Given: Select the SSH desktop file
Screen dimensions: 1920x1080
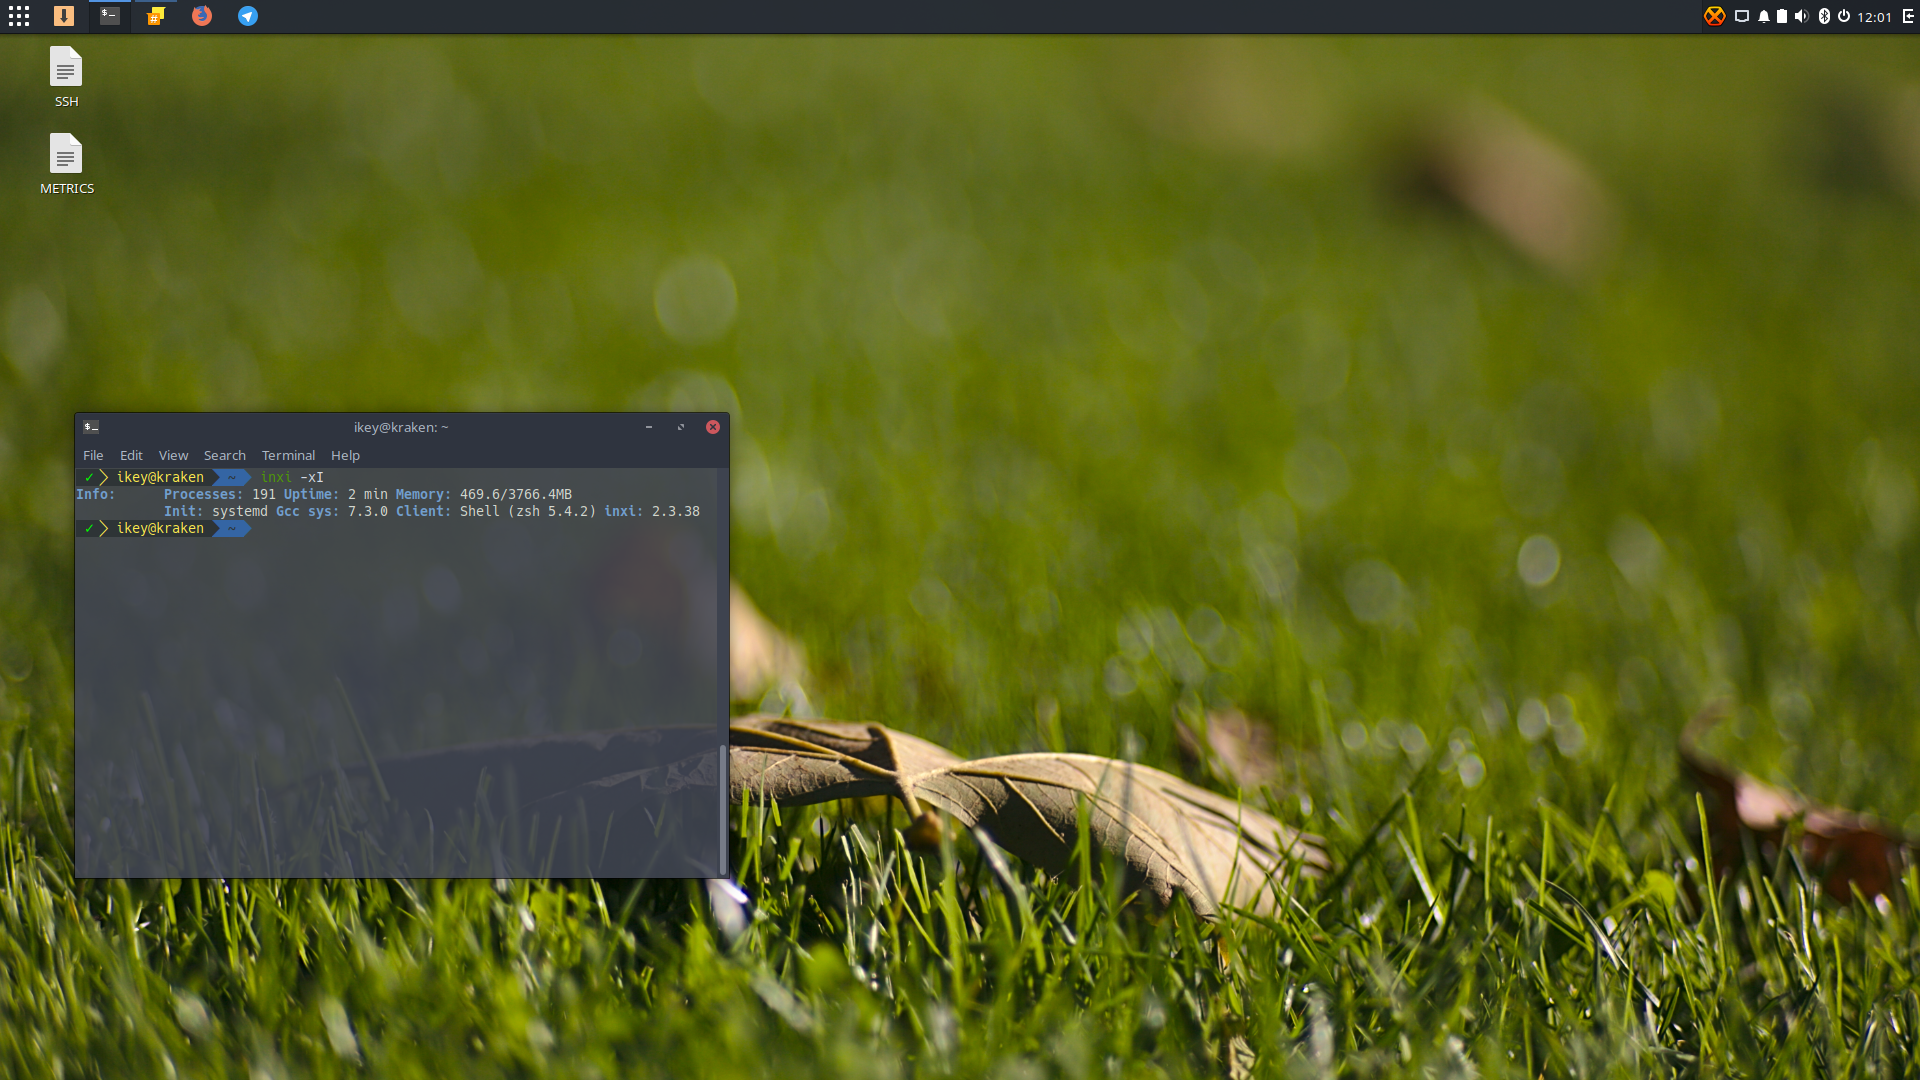Looking at the screenshot, I should click(x=66, y=77).
